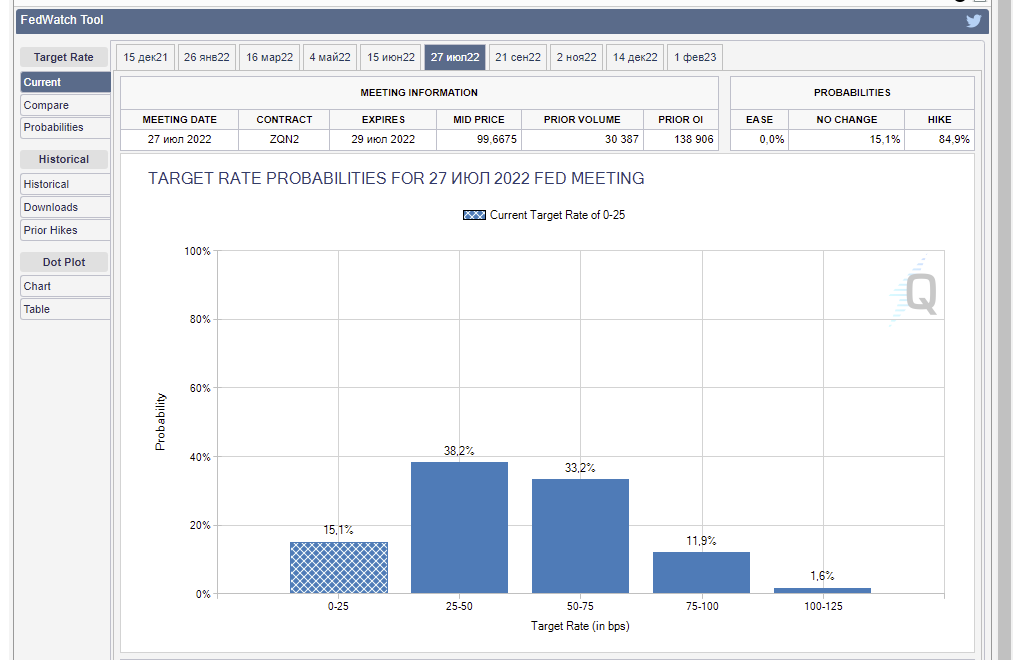Open the 15 дек21 meeting tab
This screenshot has height=660, width=1016.
tap(145, 58)
